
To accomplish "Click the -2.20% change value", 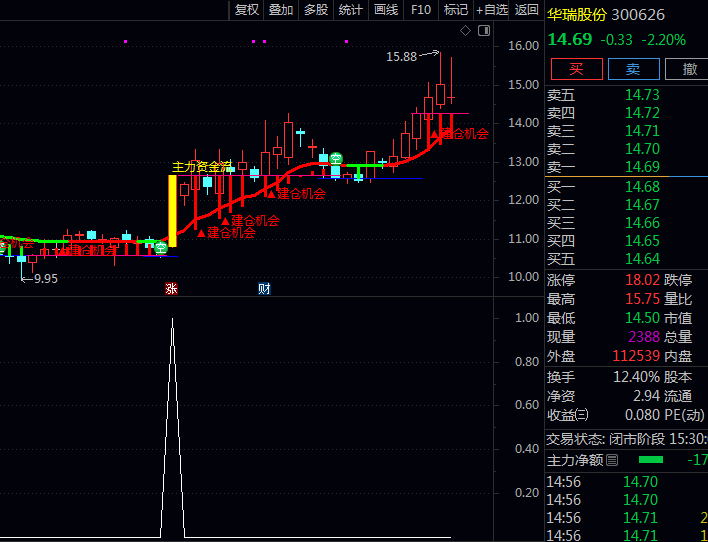I will tap(663, 40).
